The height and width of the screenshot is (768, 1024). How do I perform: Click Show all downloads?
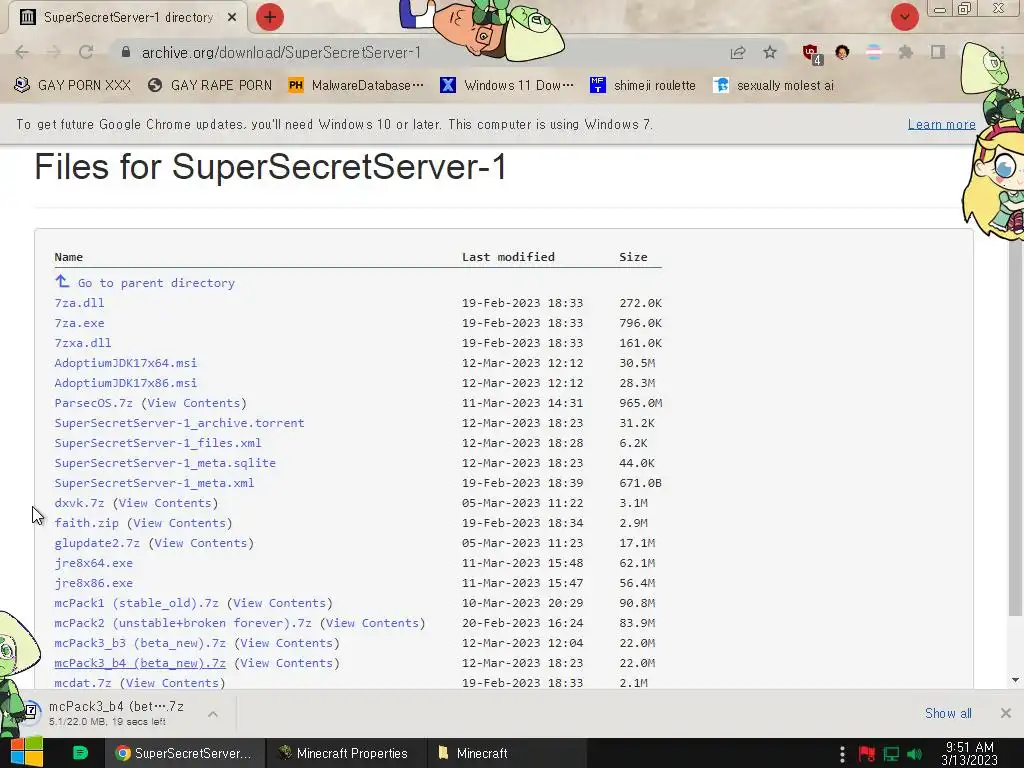pyautogui.click(x=948, y=713)
